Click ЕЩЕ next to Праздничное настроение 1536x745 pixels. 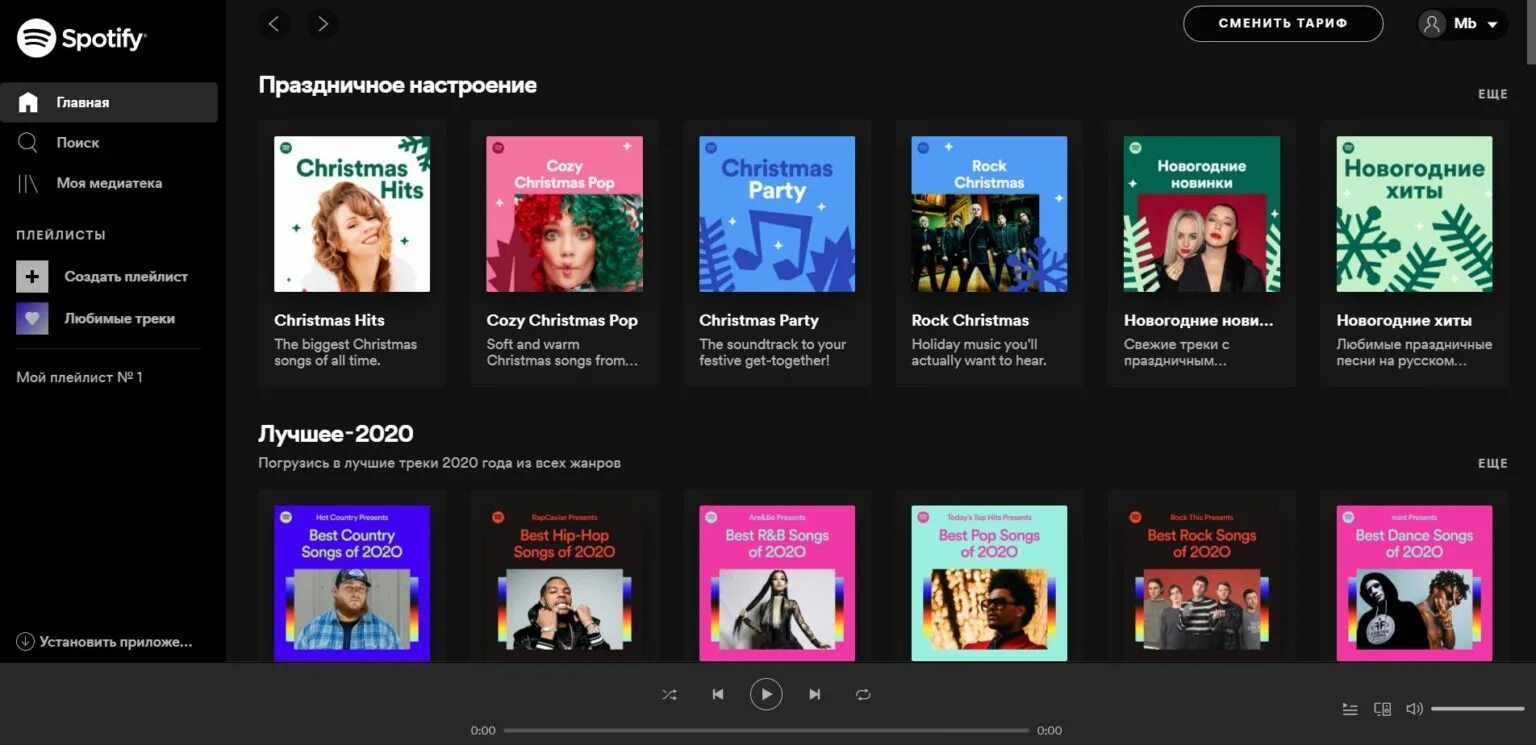1493,94
